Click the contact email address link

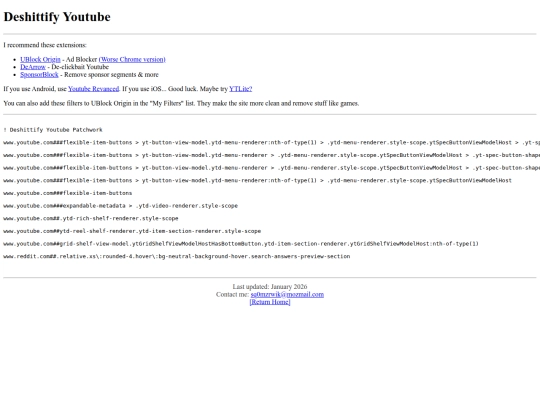click(x=287, y=294)
